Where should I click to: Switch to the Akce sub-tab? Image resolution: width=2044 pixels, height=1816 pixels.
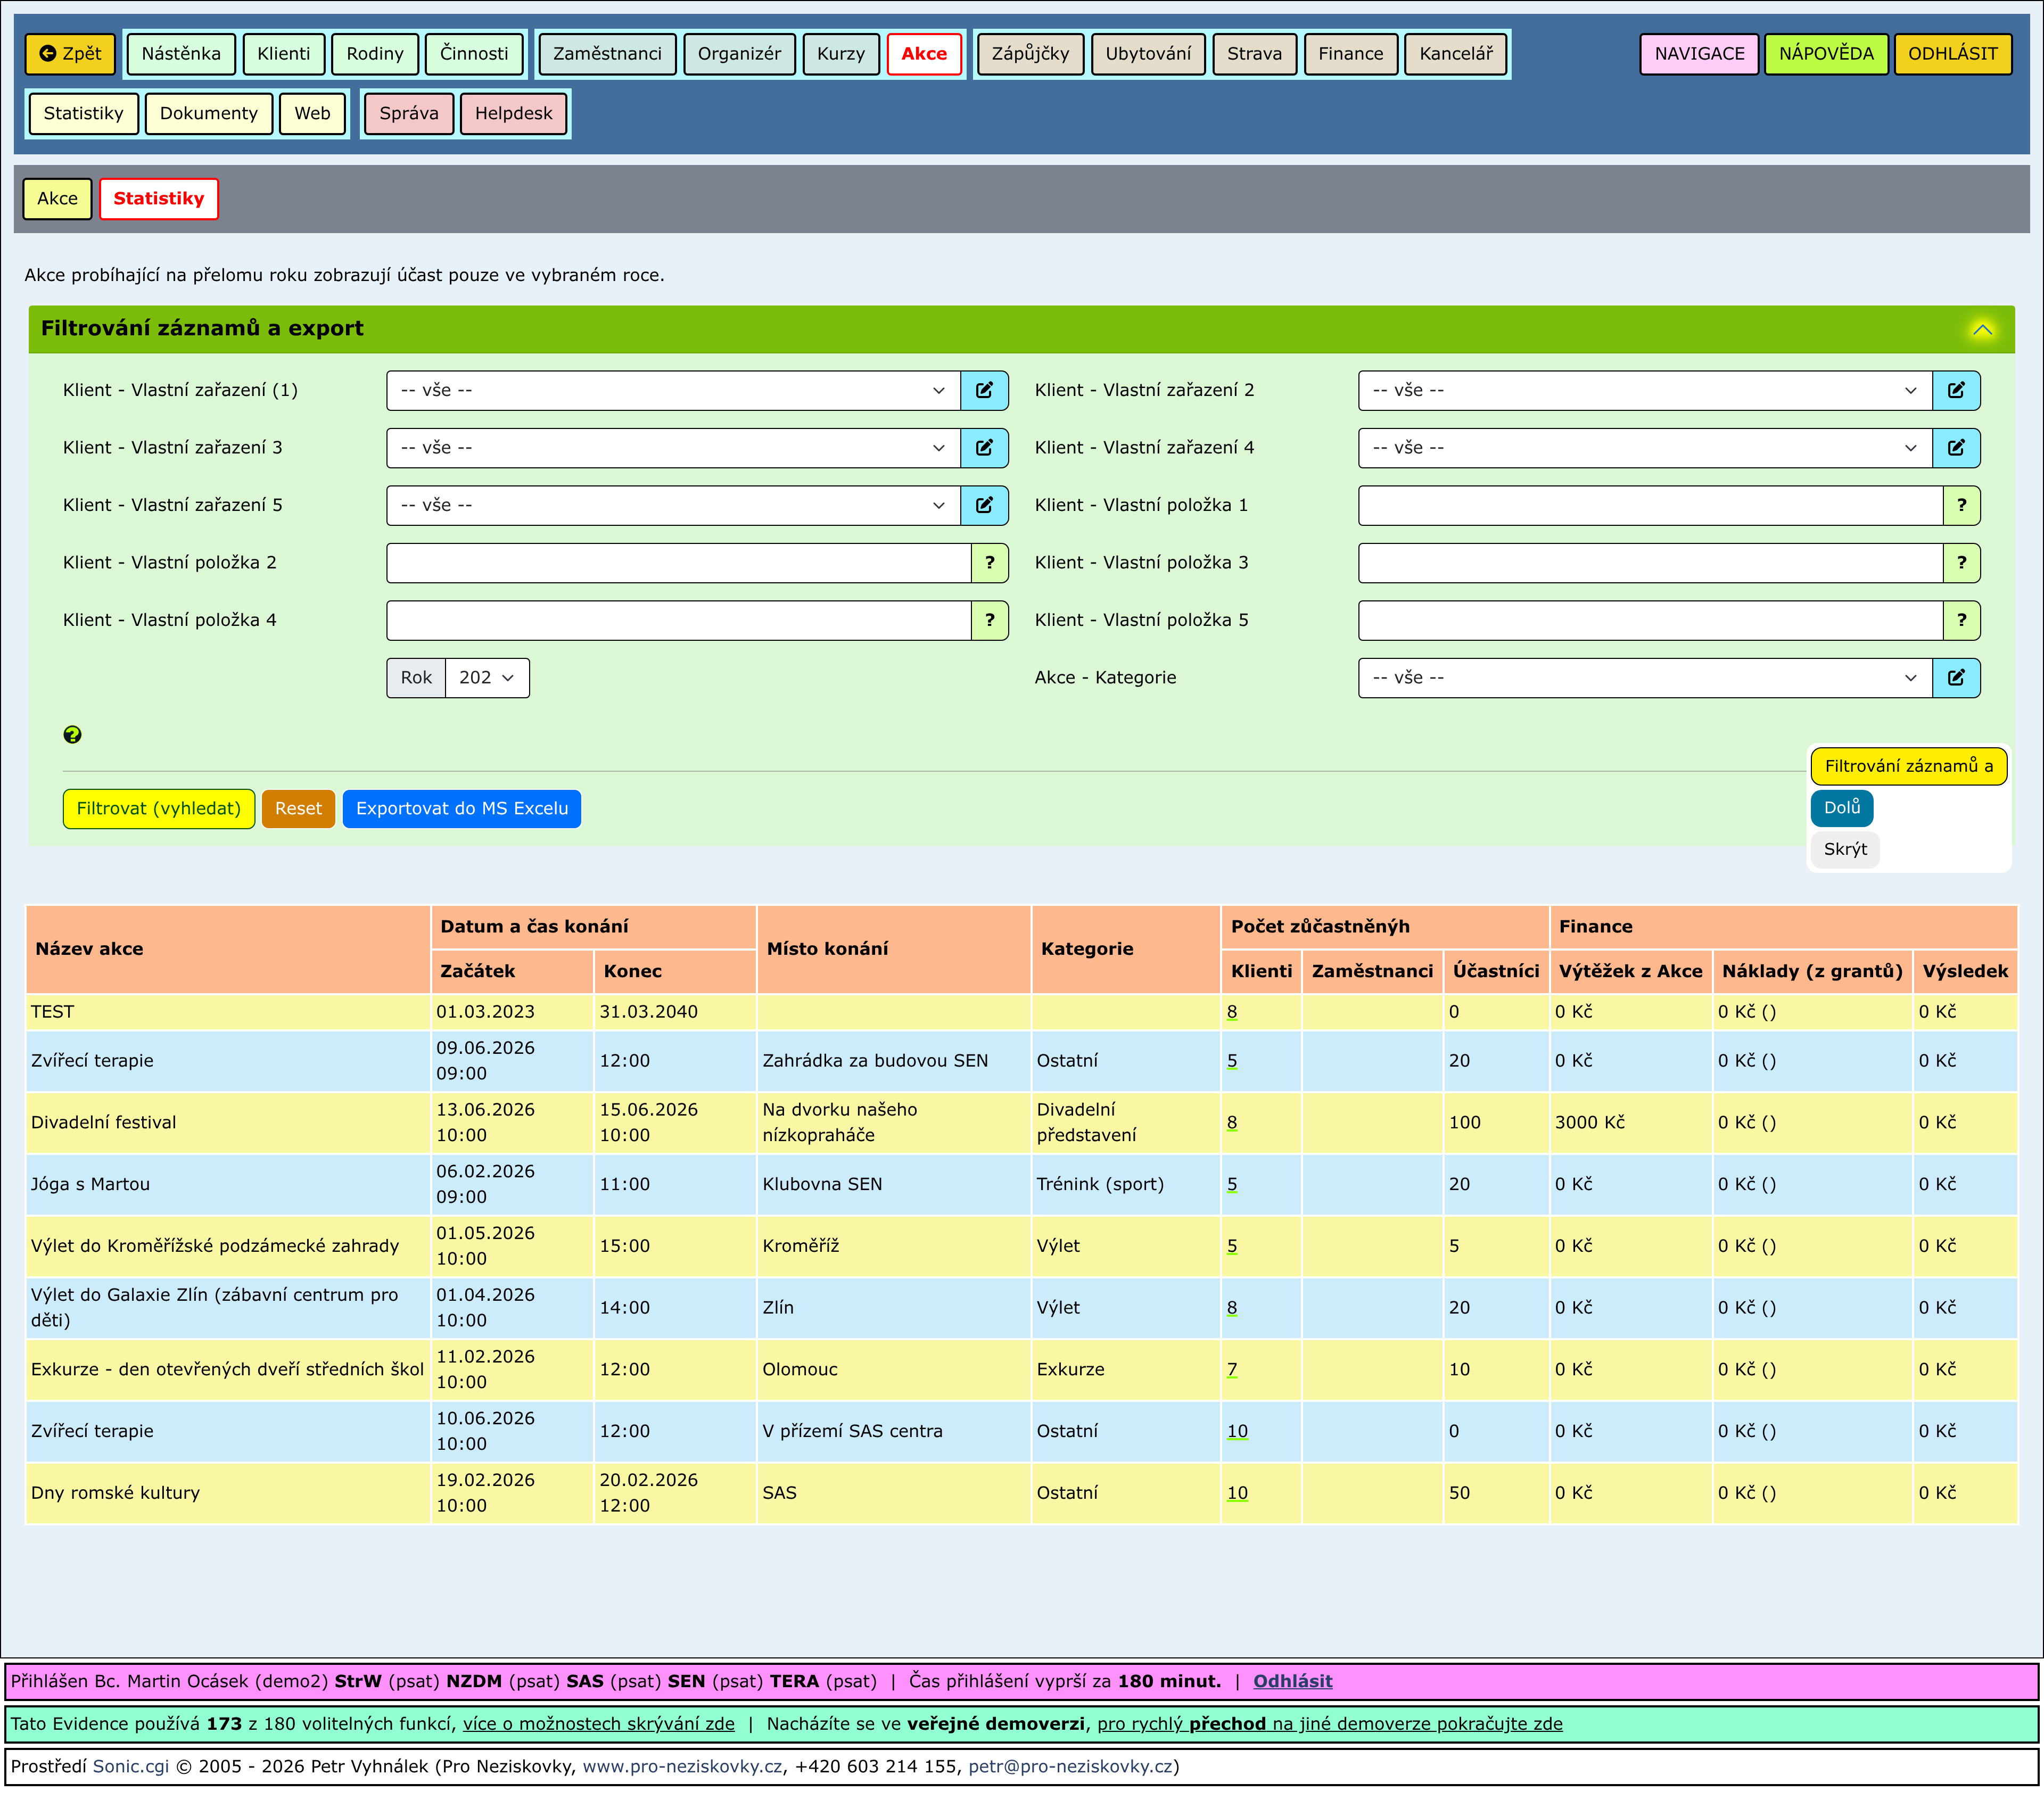tap(57, 198)
